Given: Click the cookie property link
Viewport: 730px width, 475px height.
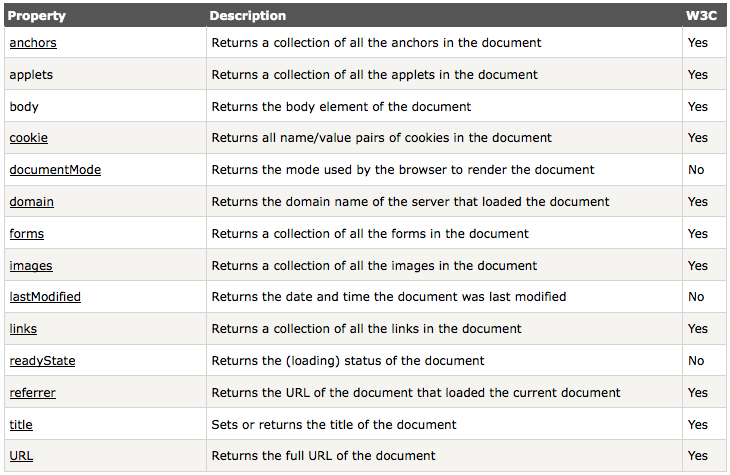Looking at the screenshot, I should [x=29, y=138].
